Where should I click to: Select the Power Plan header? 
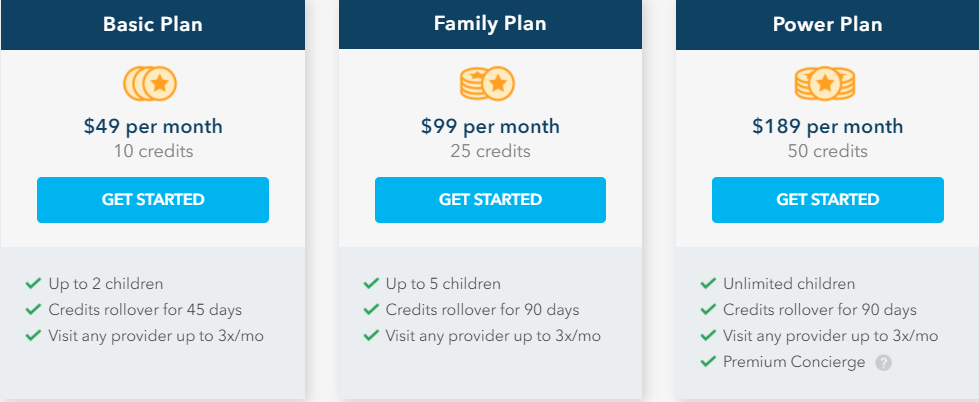[827, 24]
